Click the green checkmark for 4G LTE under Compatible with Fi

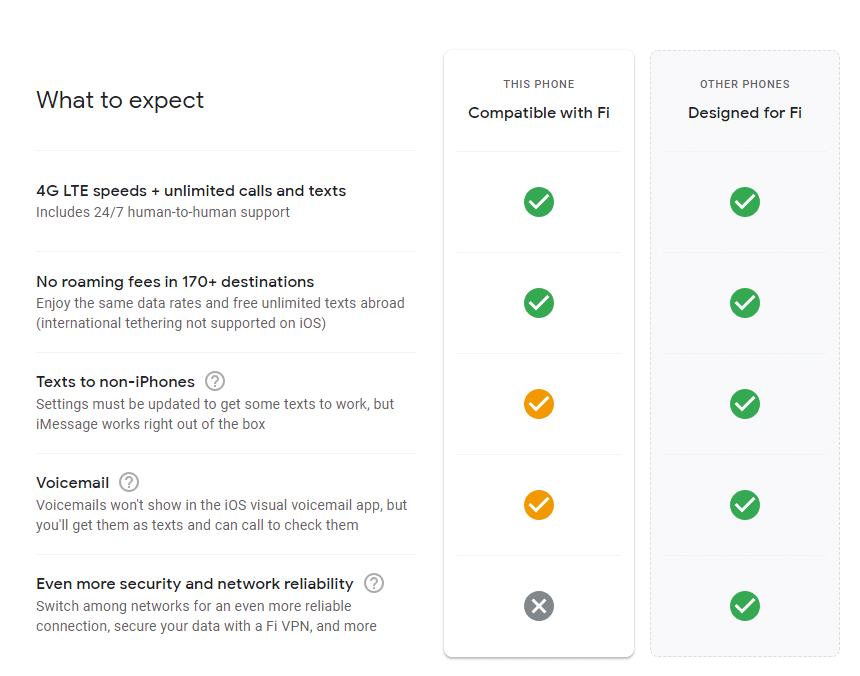[x=539, y=202]
